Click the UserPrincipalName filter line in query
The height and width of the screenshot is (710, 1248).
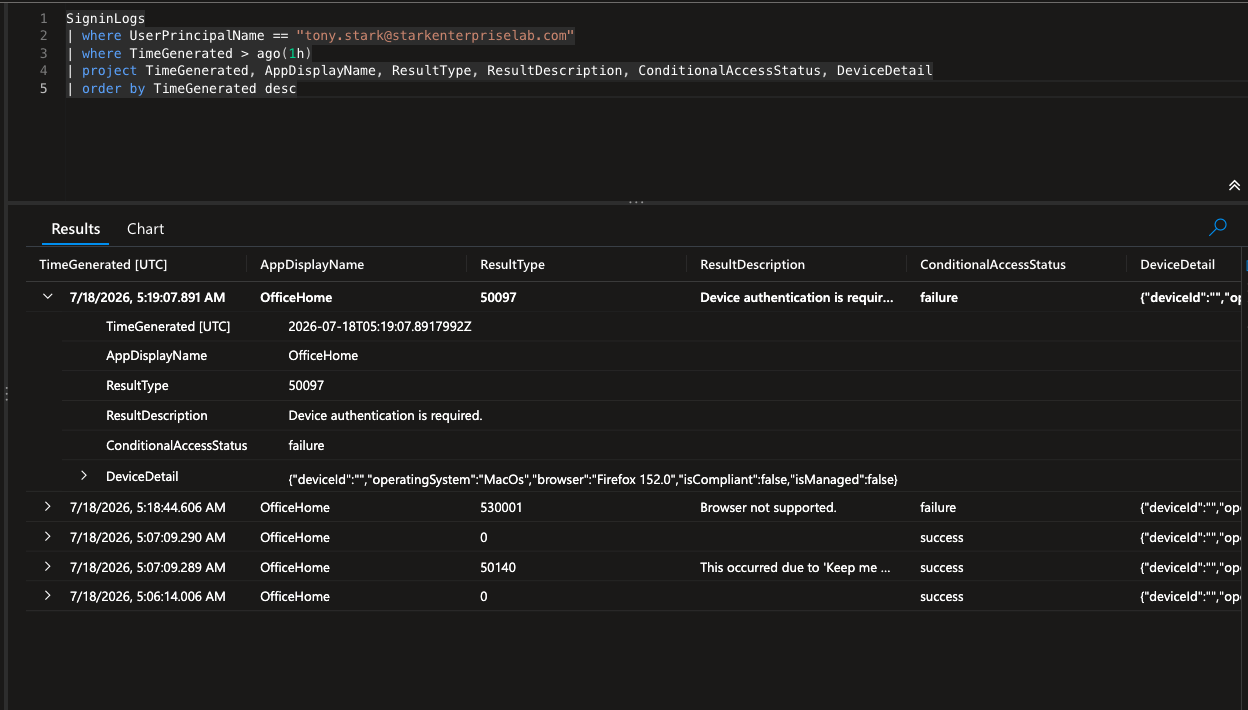click(x=320, y=36)
